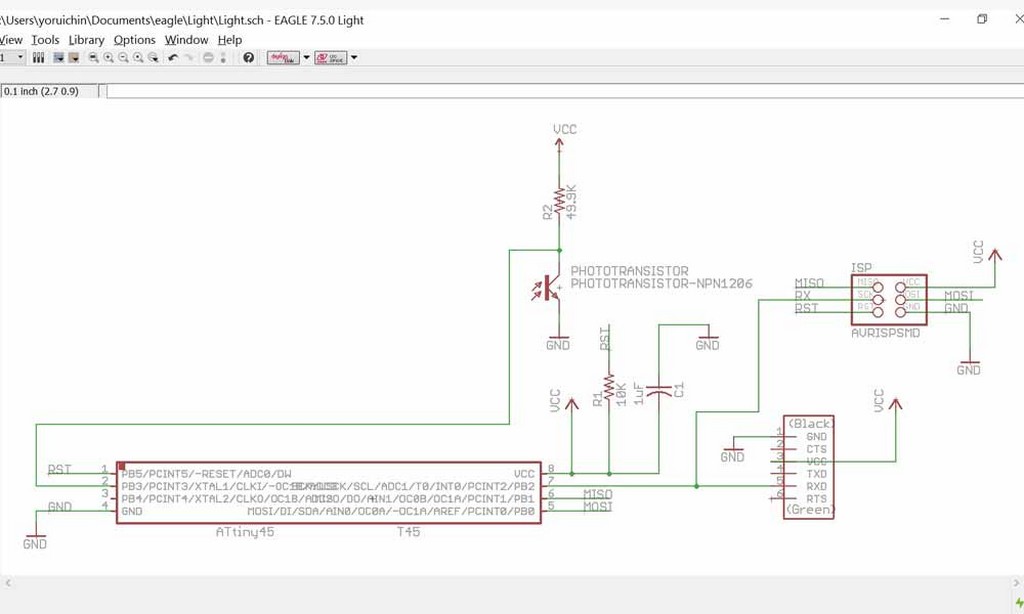Undo the last action with curved arrow
Image resolution: width=1024 pixels, height=614 pixels.
(x=173, y=57)
